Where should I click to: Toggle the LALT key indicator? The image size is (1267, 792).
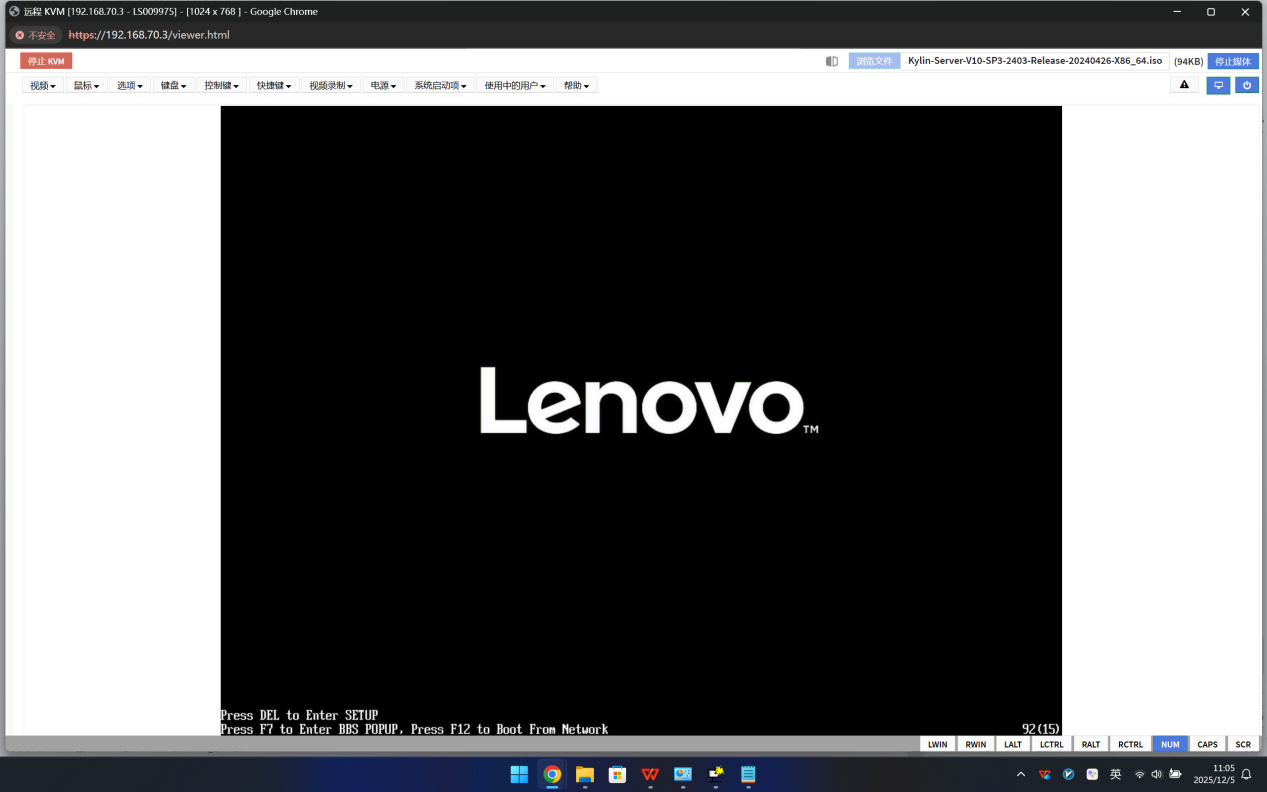pyautogui.click(x=1013, y=744)
